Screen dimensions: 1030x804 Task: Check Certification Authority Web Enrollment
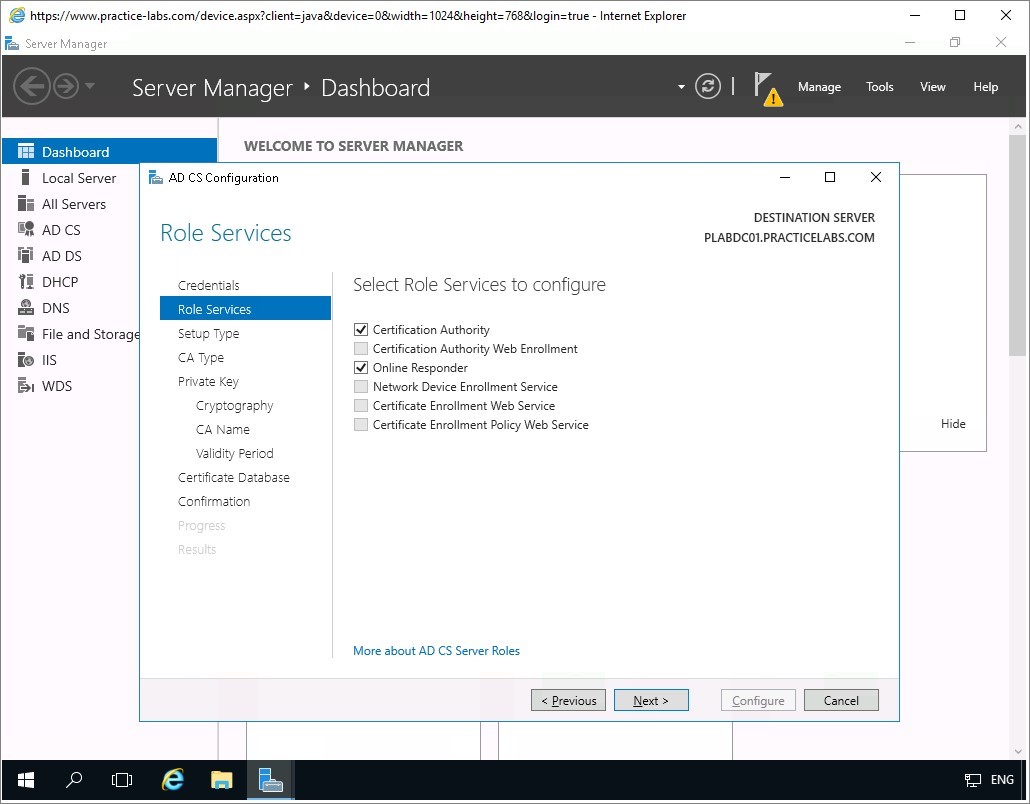pyautogui.click(x=361, y=349)
